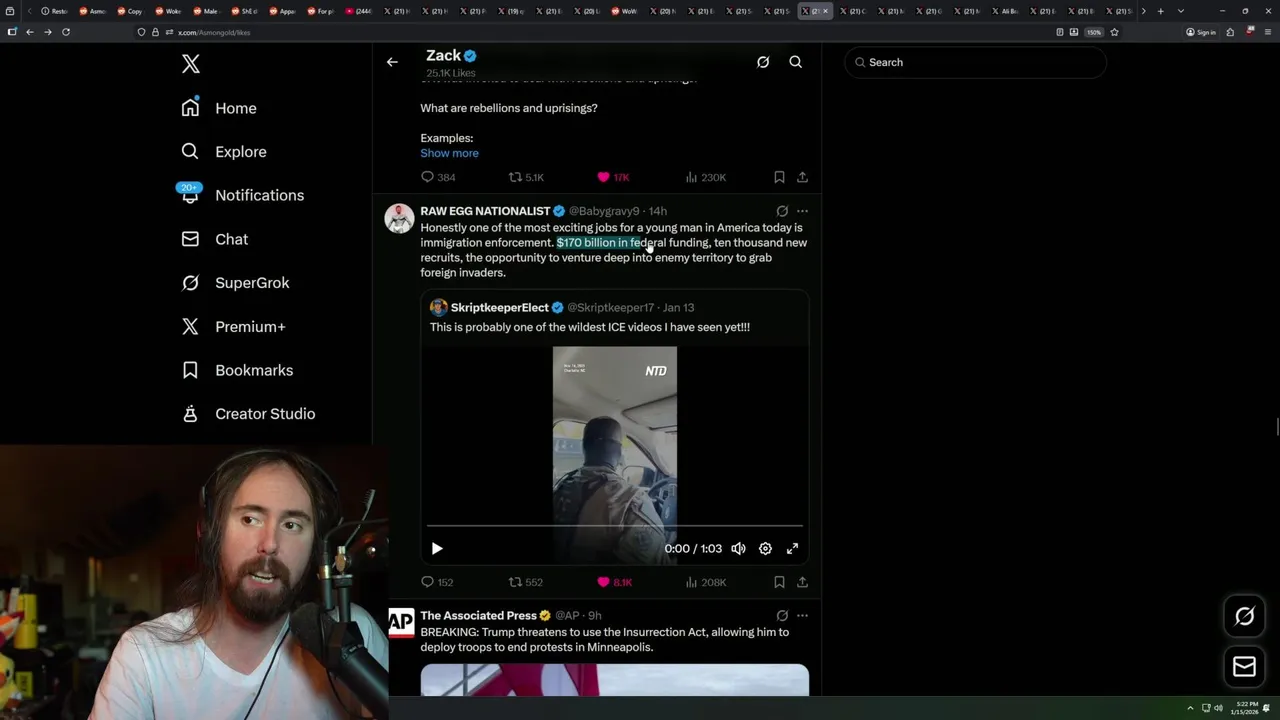This screenshot has width=1280, height=720.
Task: Open Explore in the sidebar
Action: pos(224,152)
